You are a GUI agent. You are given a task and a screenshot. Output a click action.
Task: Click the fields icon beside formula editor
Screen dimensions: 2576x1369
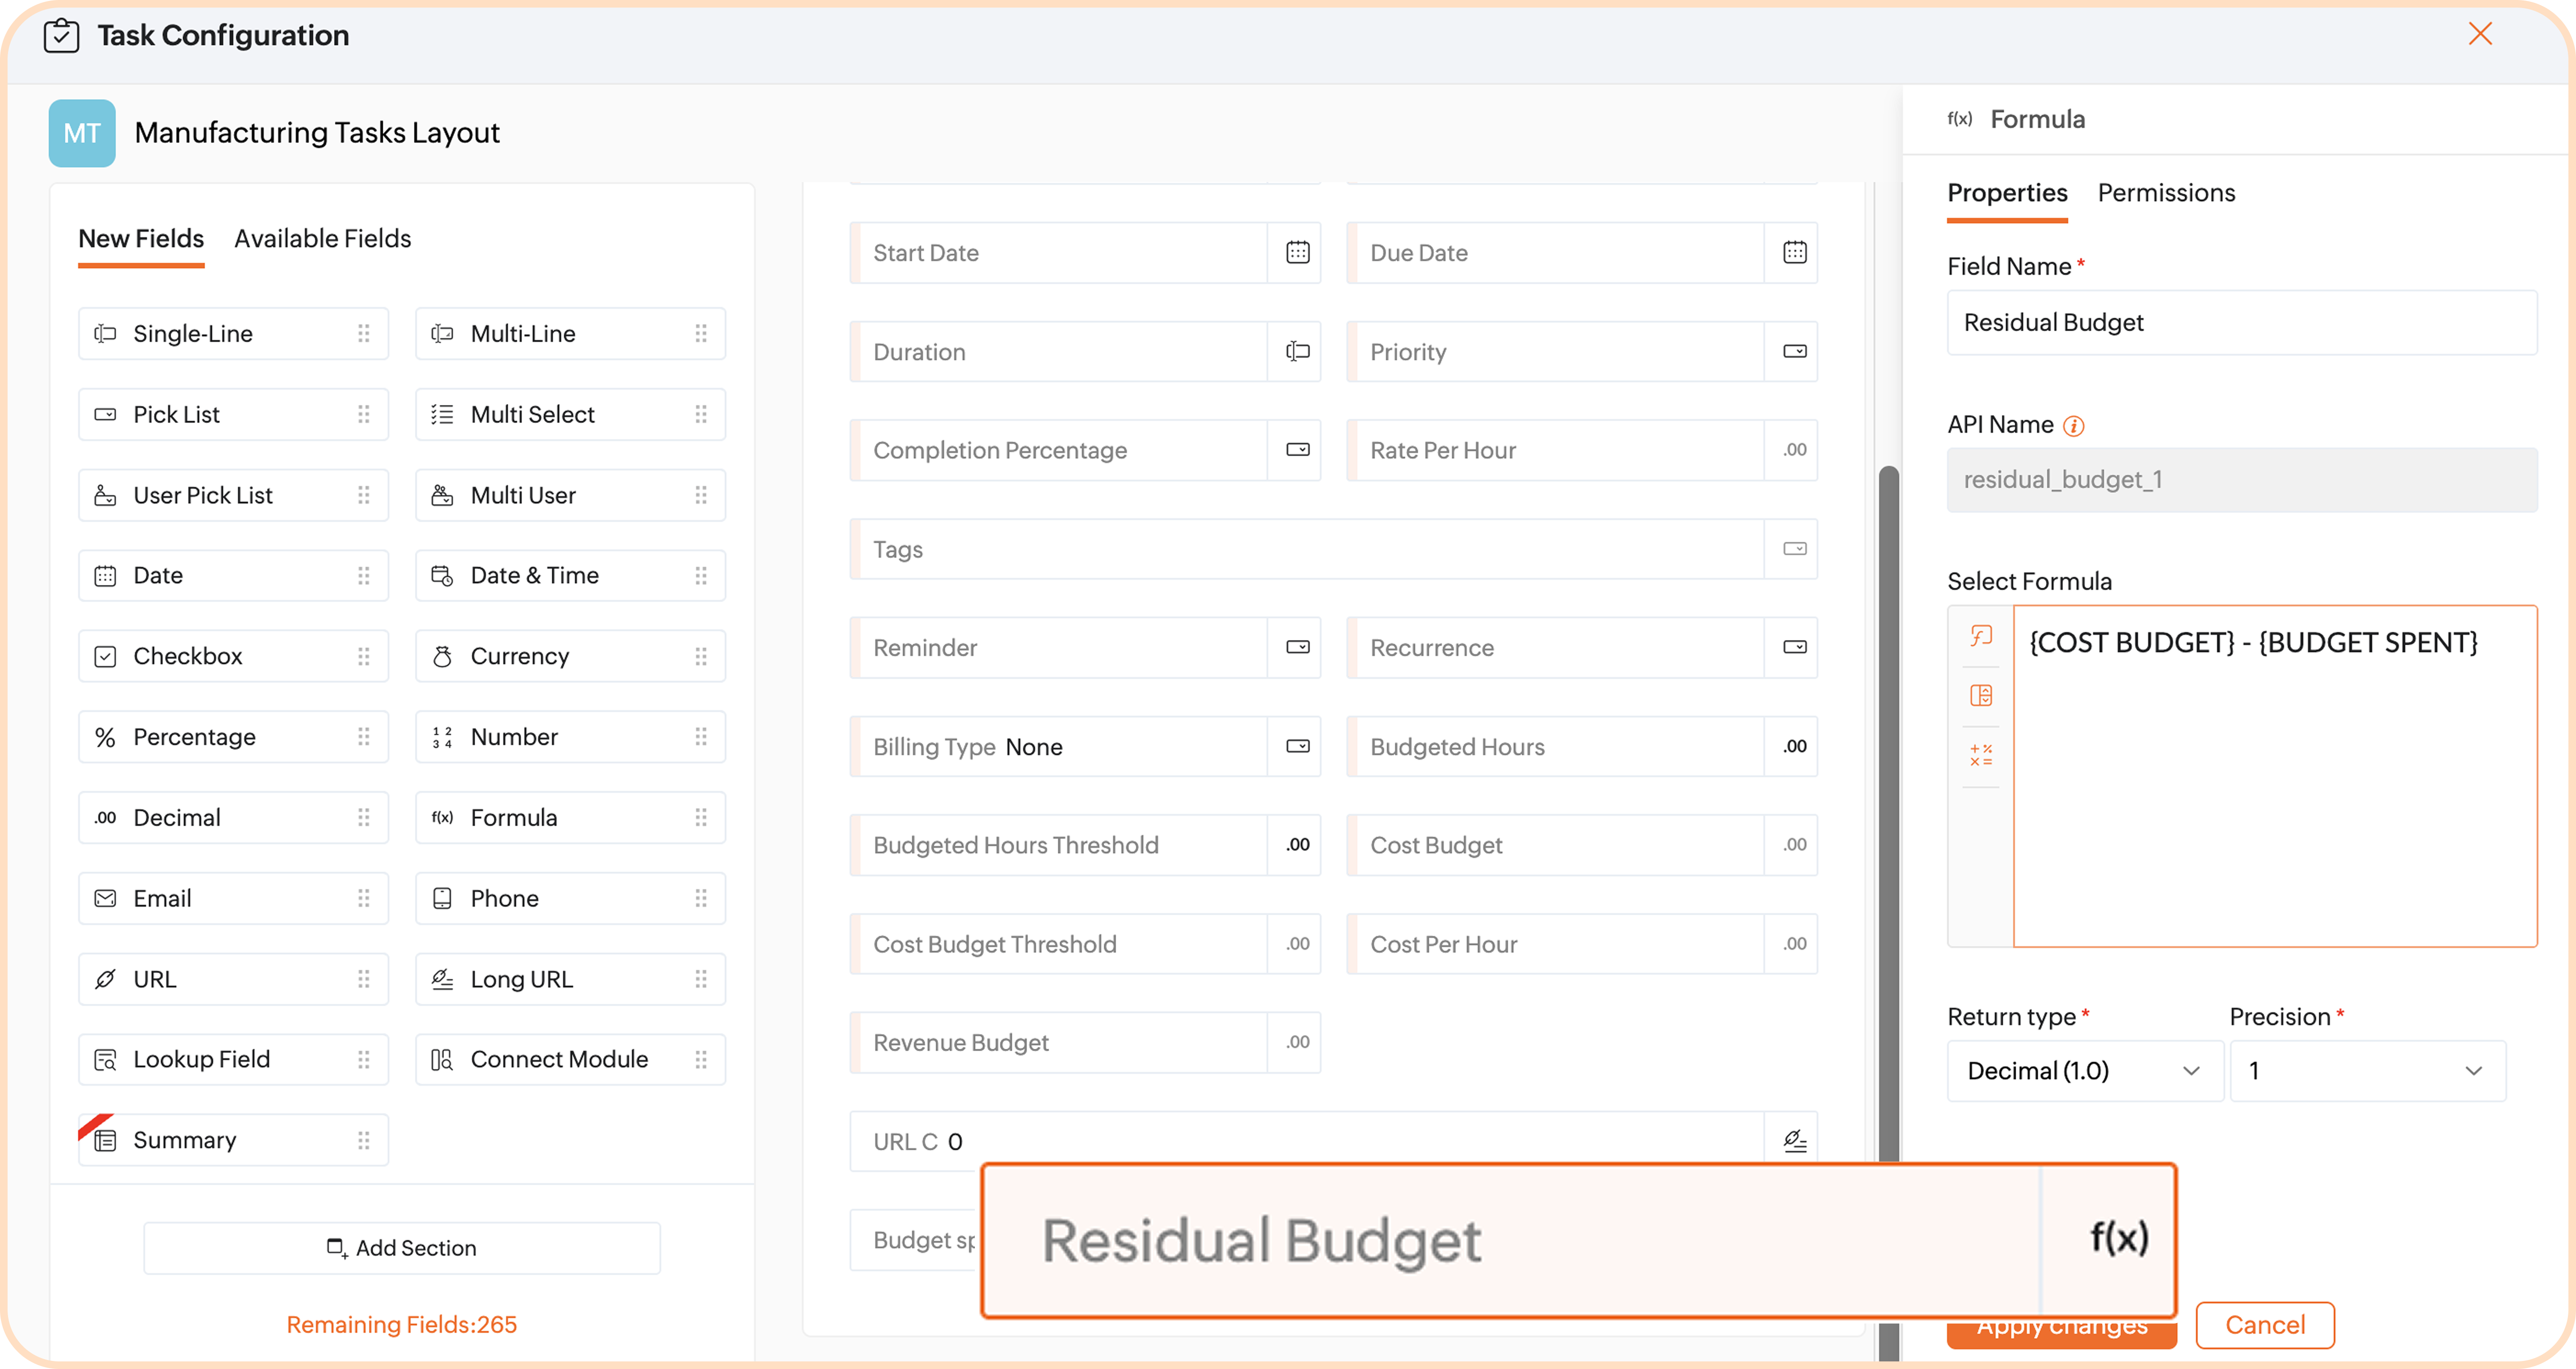pyautogui.click(x=1981, y=696)
